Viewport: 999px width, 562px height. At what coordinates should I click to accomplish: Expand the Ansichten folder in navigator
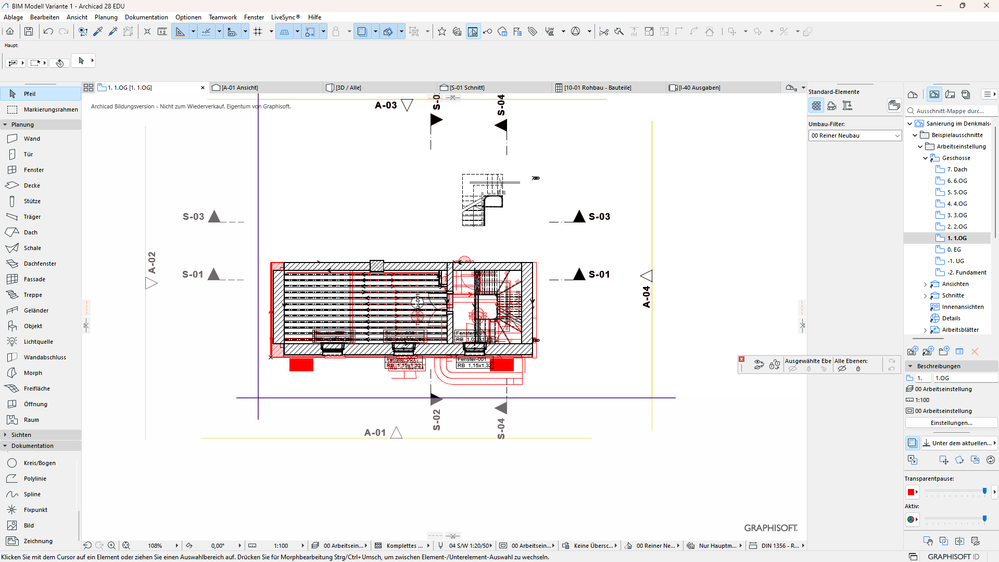point(925,284)
